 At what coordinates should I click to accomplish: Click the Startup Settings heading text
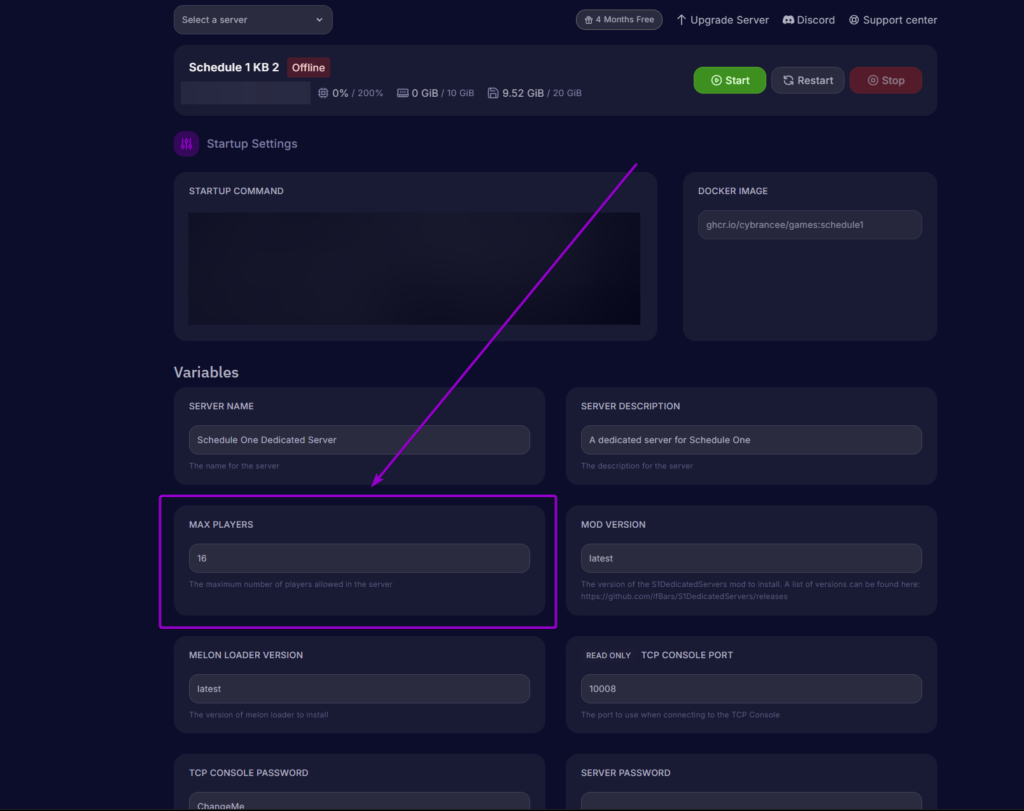[x=251, y=144]
